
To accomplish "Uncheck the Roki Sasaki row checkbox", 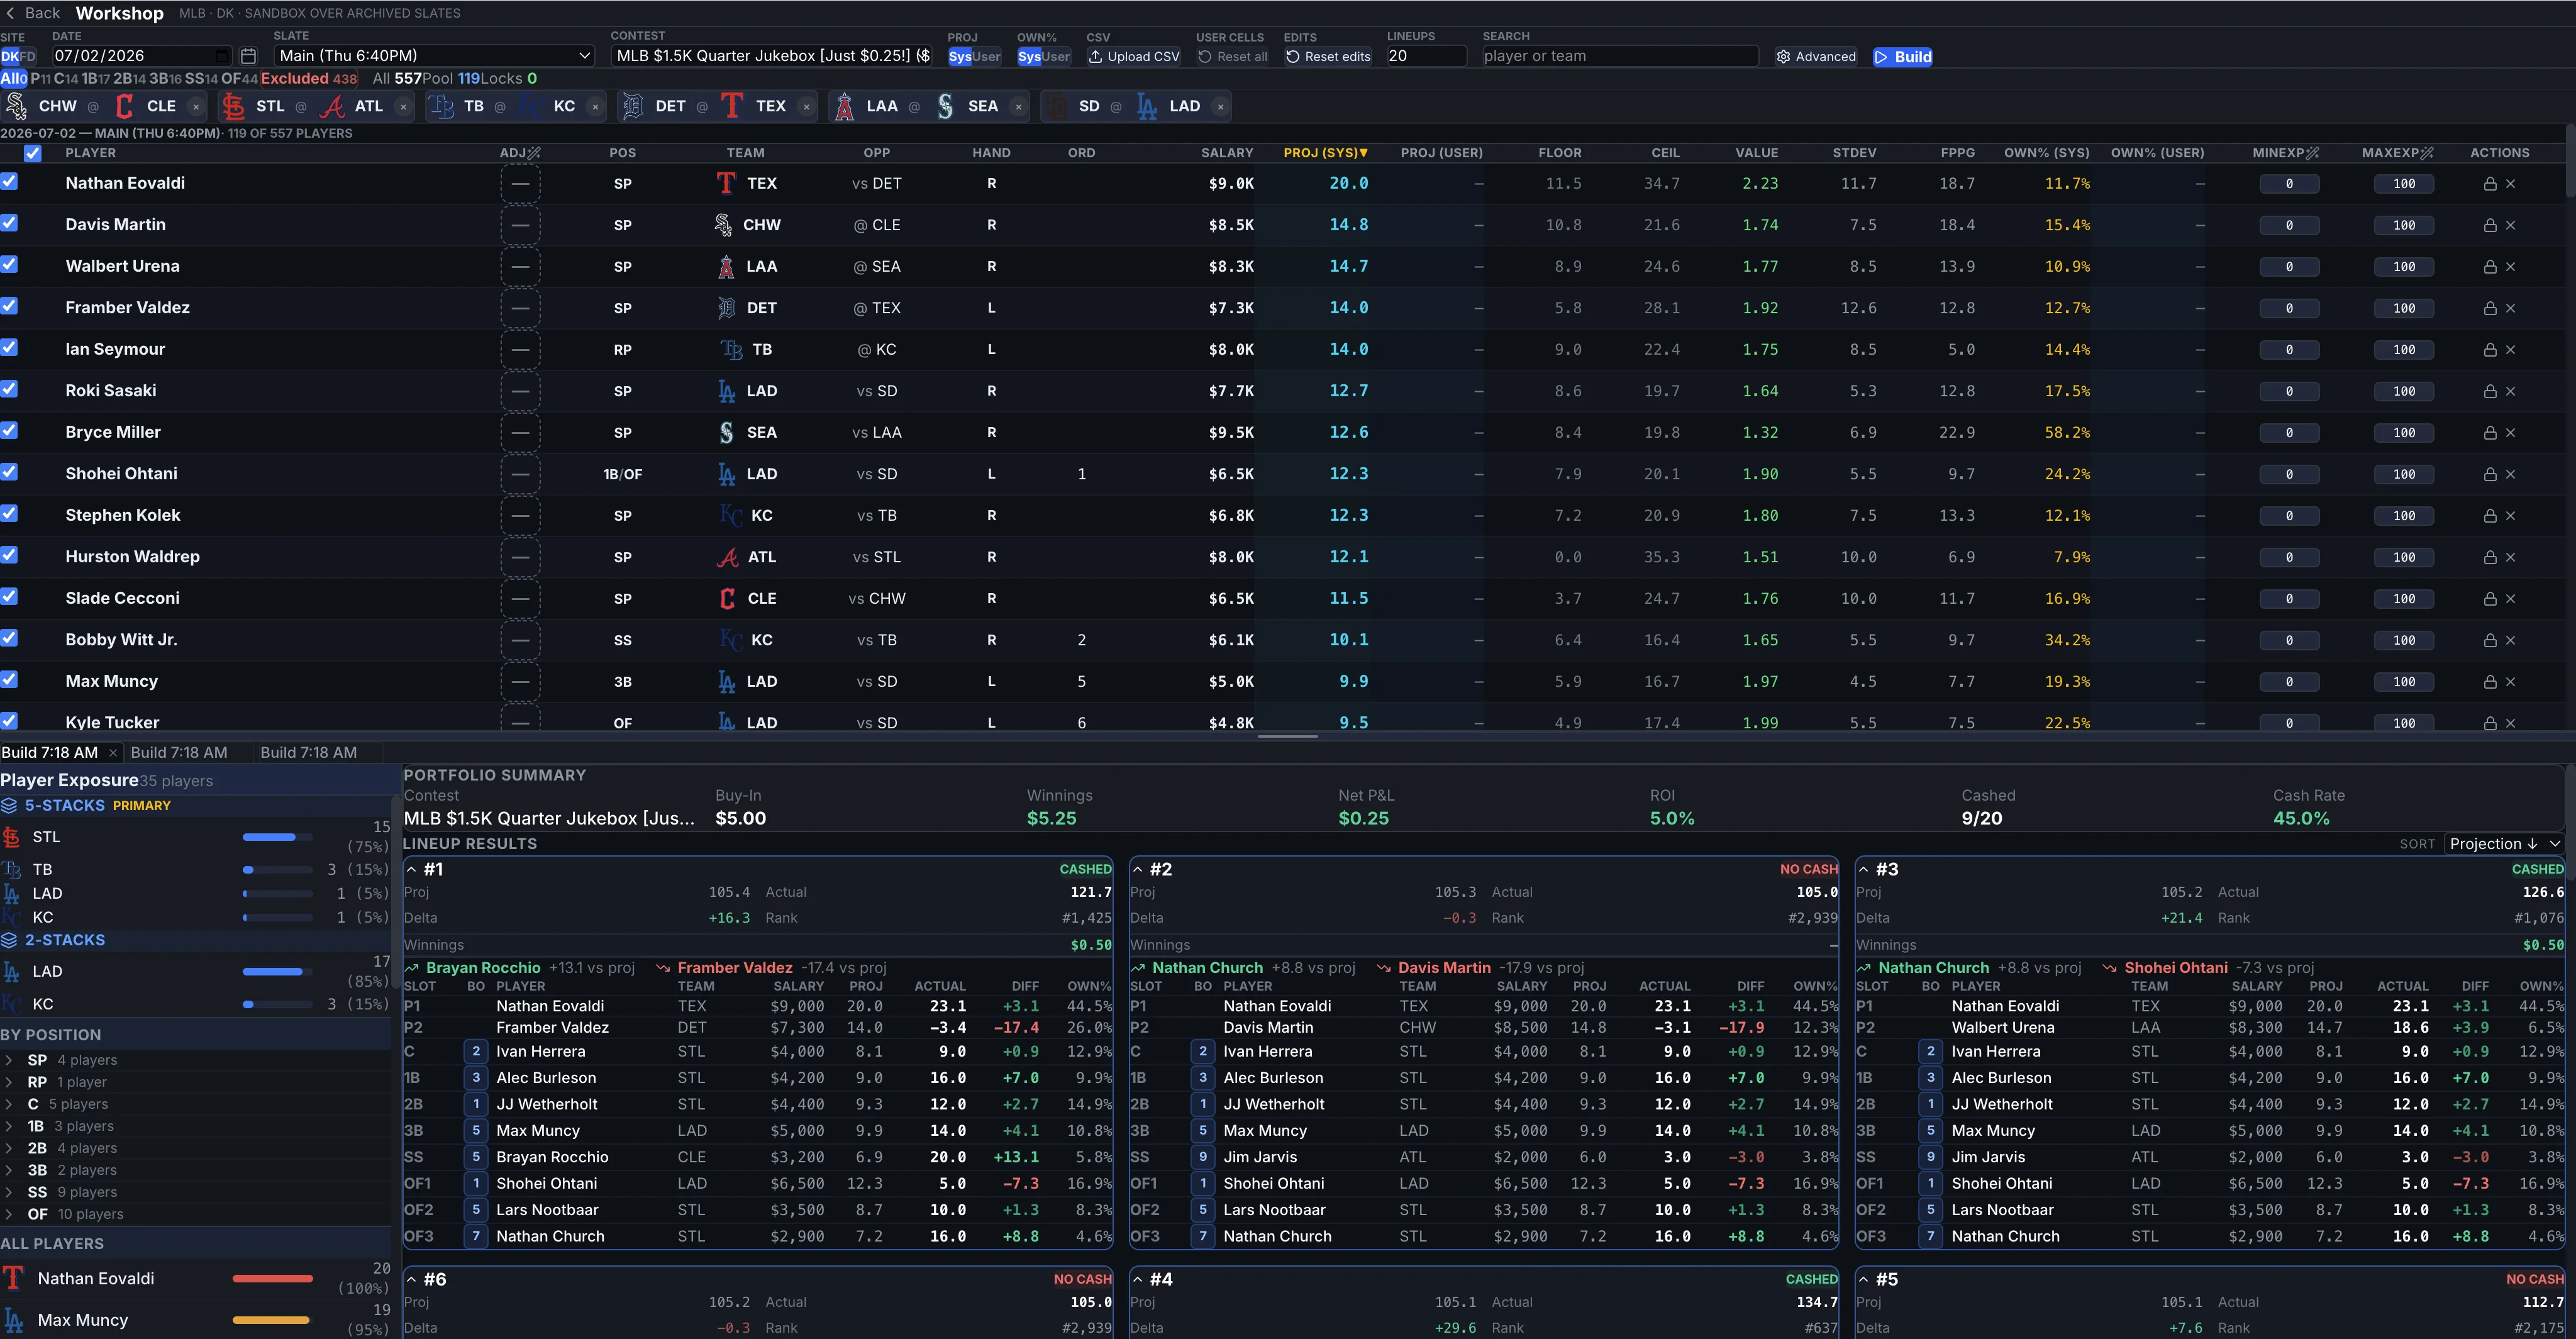I will pyautogui.click(x=9, y=389).
